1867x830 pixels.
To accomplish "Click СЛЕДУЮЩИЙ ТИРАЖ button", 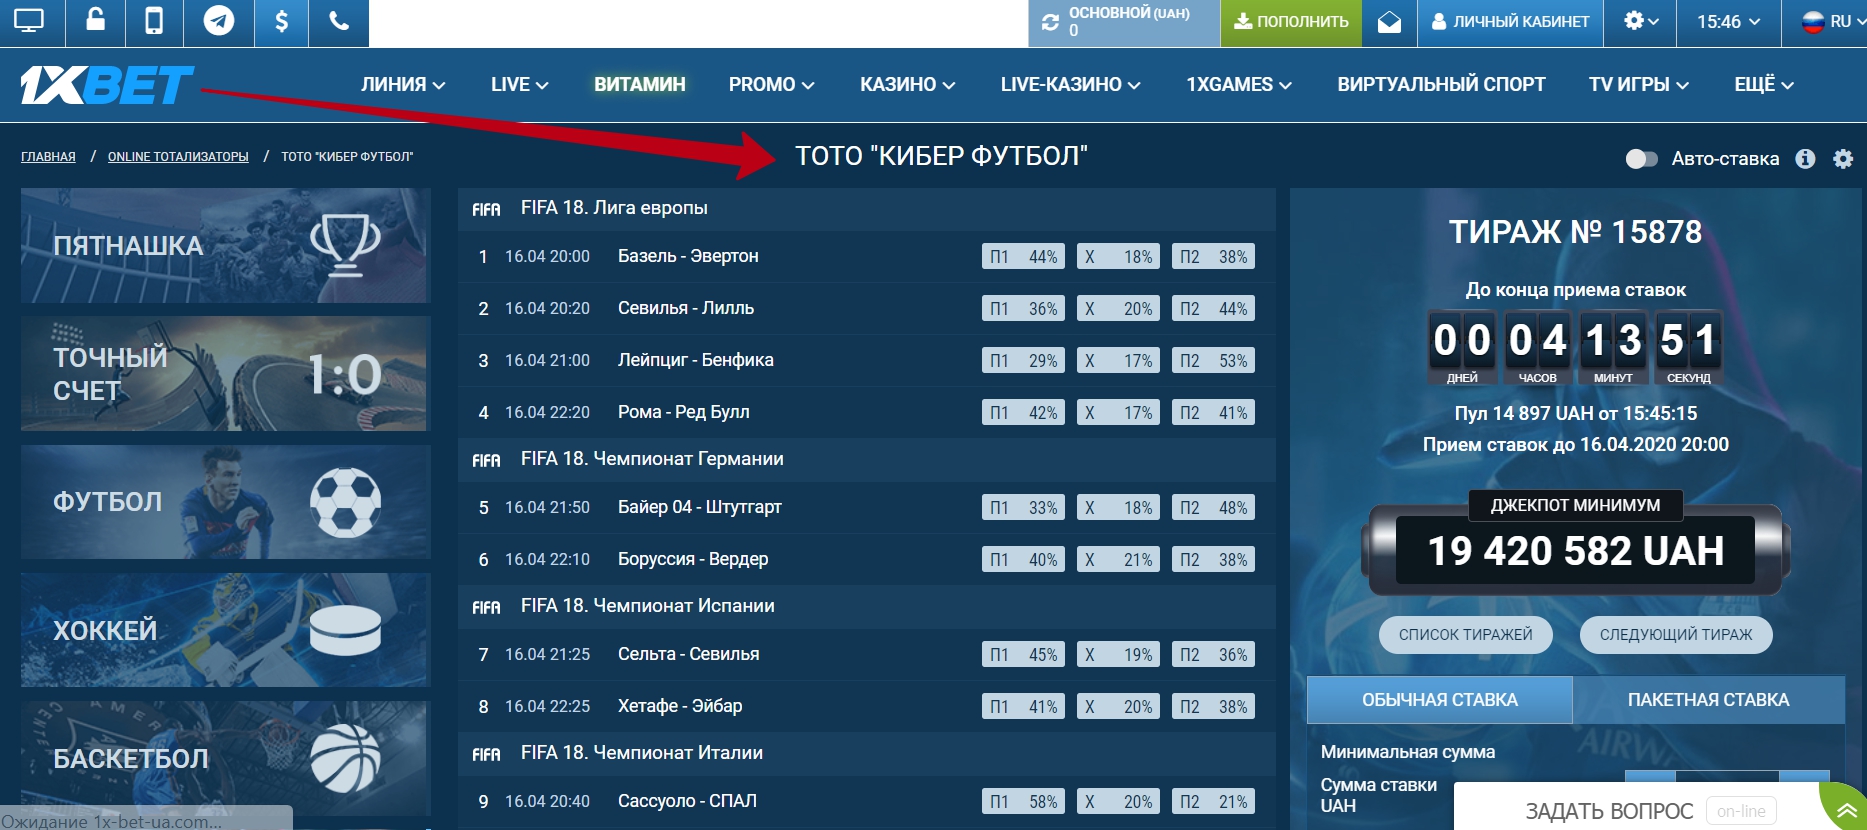I will click(1676, 635).
